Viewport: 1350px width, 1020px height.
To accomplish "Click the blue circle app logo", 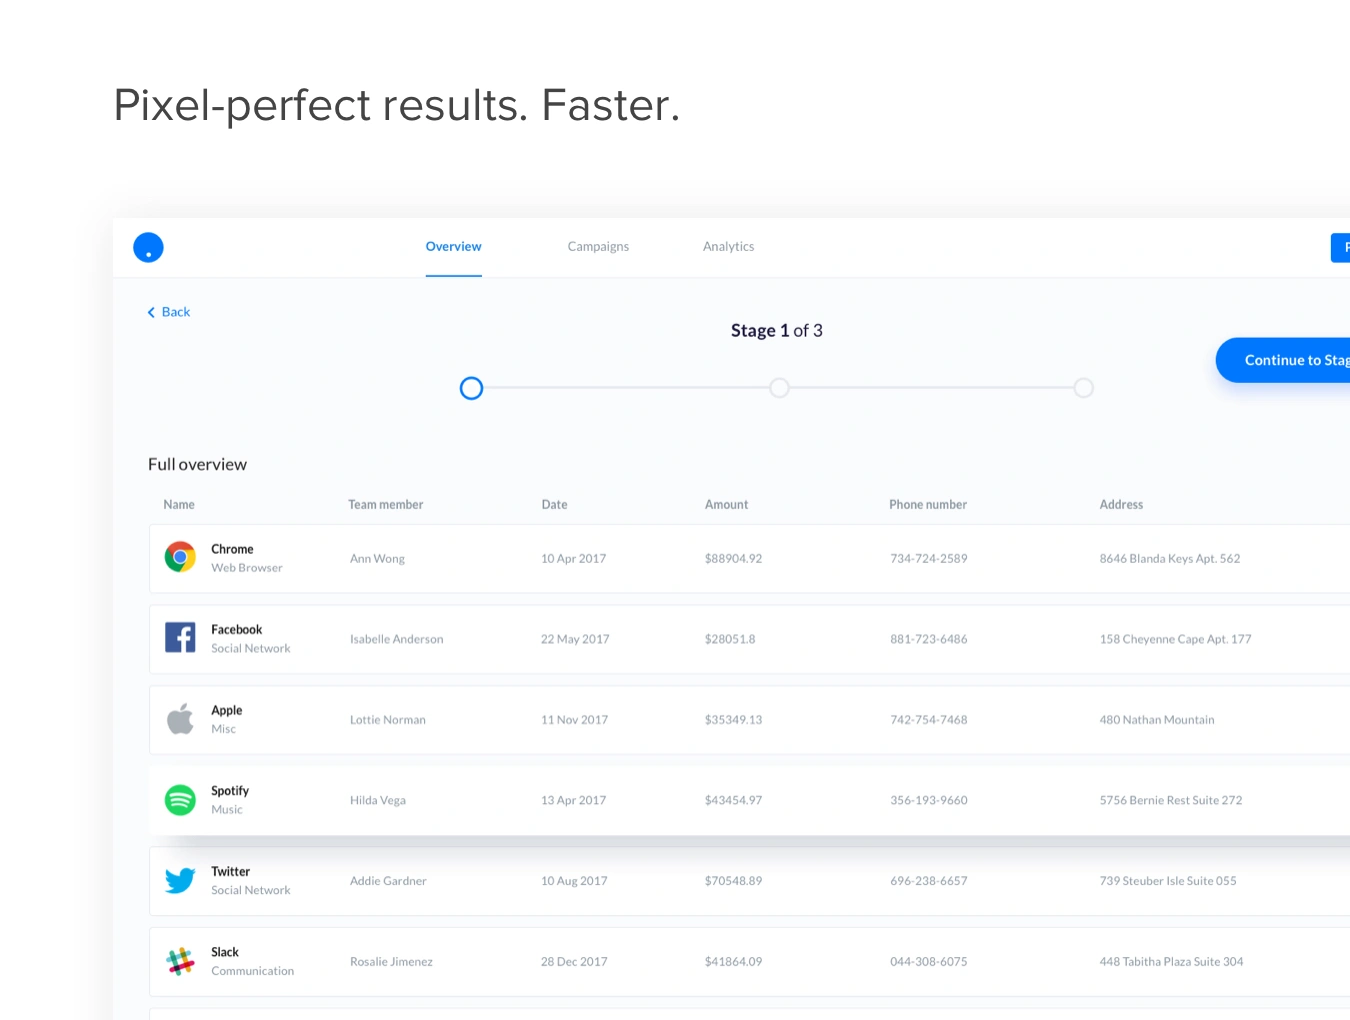I will pos(148,247).
